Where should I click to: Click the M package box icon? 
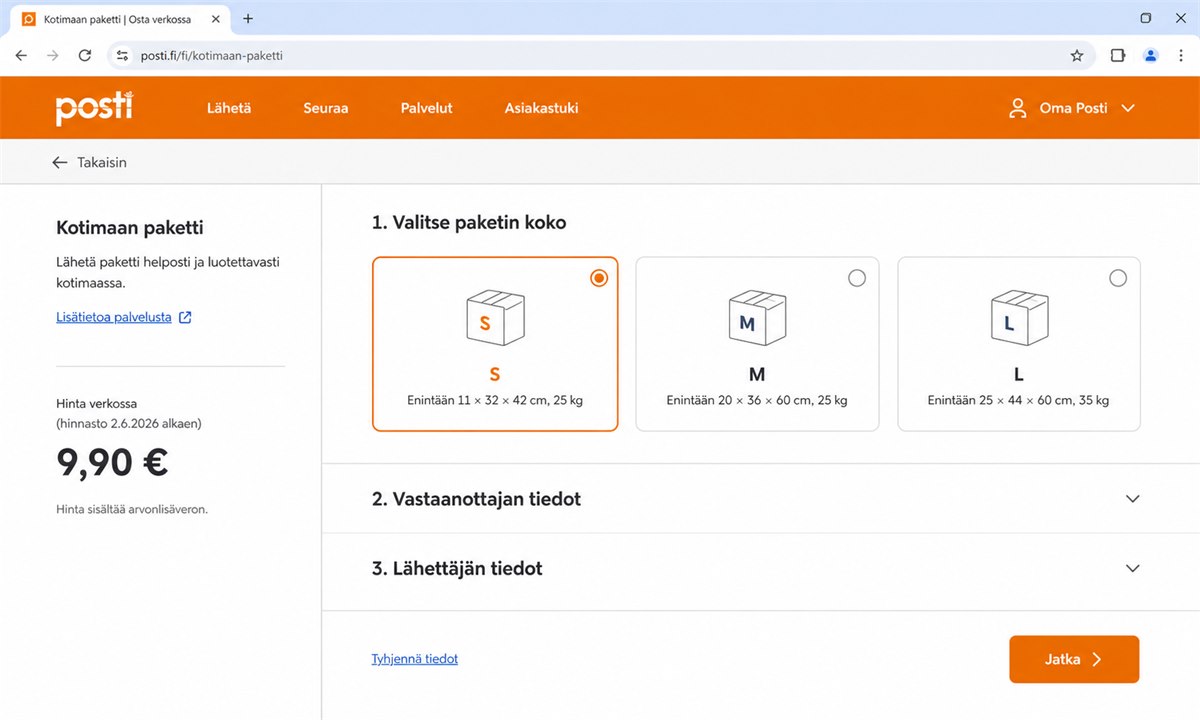[x=757, y=320]
